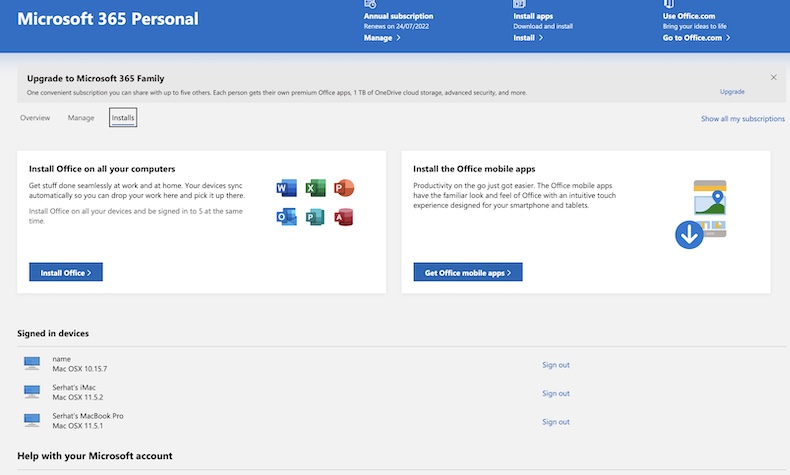This screenshot has width=790, height=475.
Task: Sign out the 'name' Mac OSX 10.15.7 device
Action: [x=556, y=365]
